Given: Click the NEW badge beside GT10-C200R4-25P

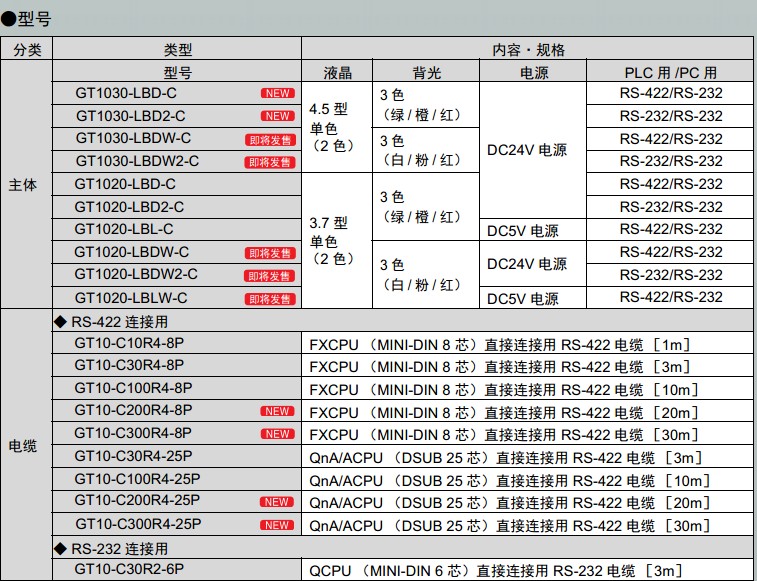Looking at the screenshot, I should (277, 502).
